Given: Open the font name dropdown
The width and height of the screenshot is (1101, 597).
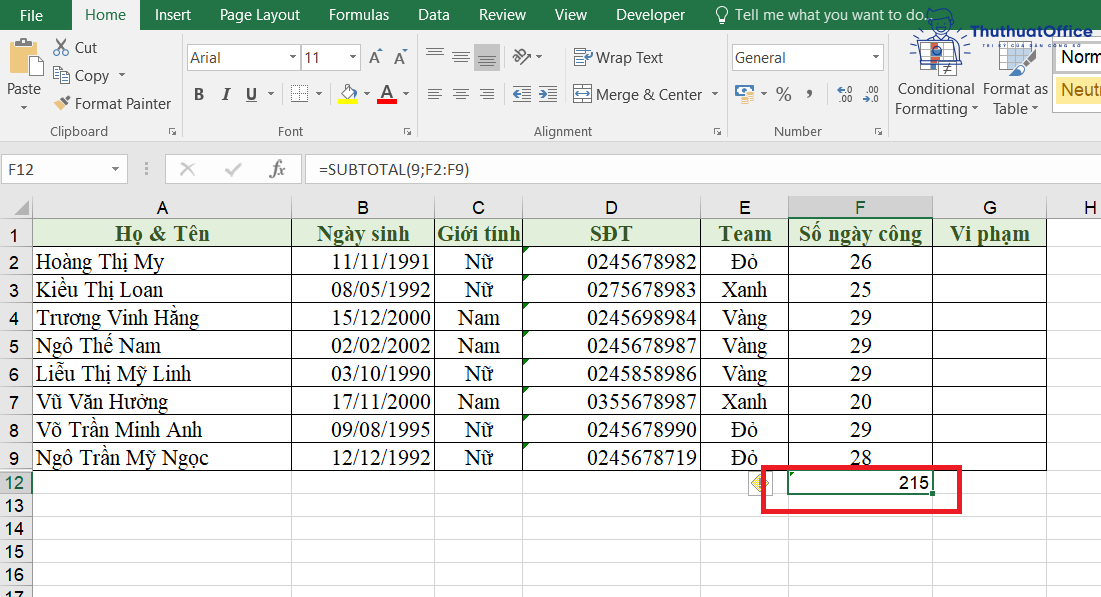Looking at the screenshot, I should (x=291, y=57).
